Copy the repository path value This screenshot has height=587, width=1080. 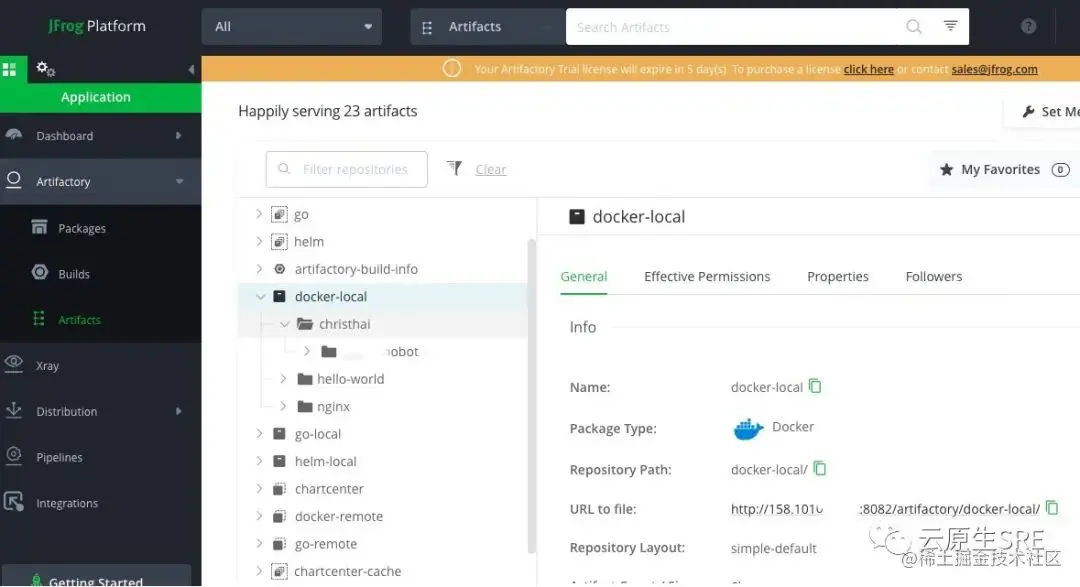click(820, 468)
